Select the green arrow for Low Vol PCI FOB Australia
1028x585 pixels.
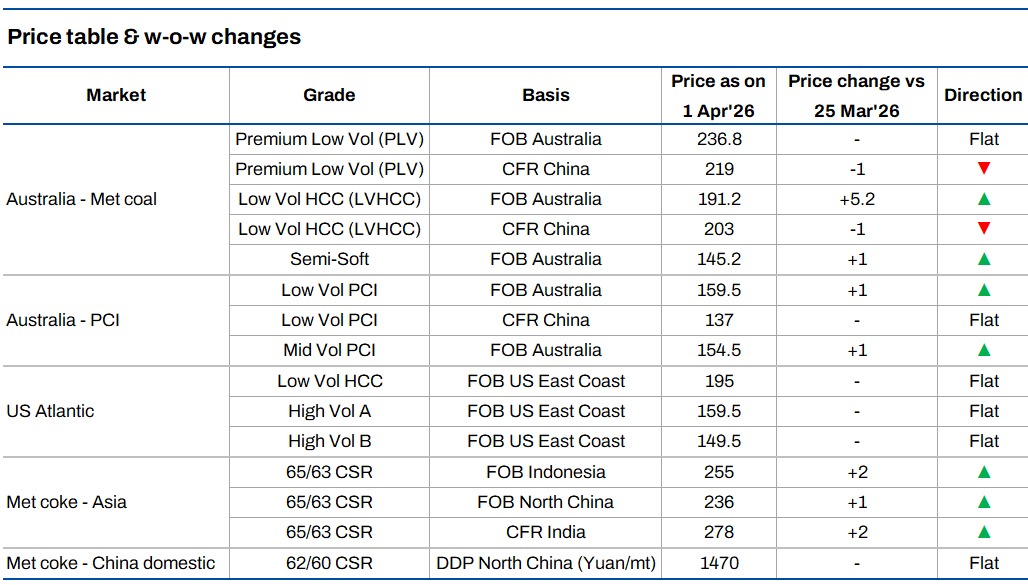point(983,290)
